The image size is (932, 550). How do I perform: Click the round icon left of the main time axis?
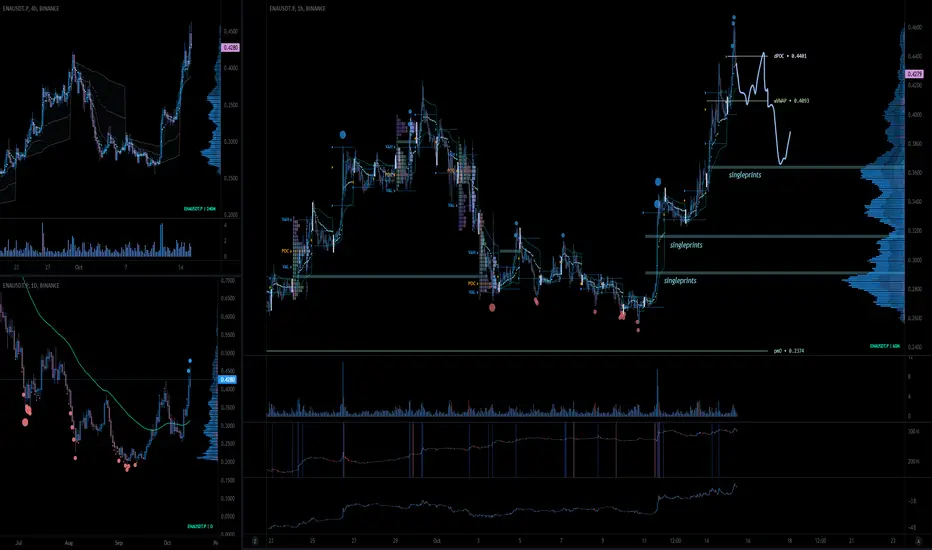click(x=255, y=541)
